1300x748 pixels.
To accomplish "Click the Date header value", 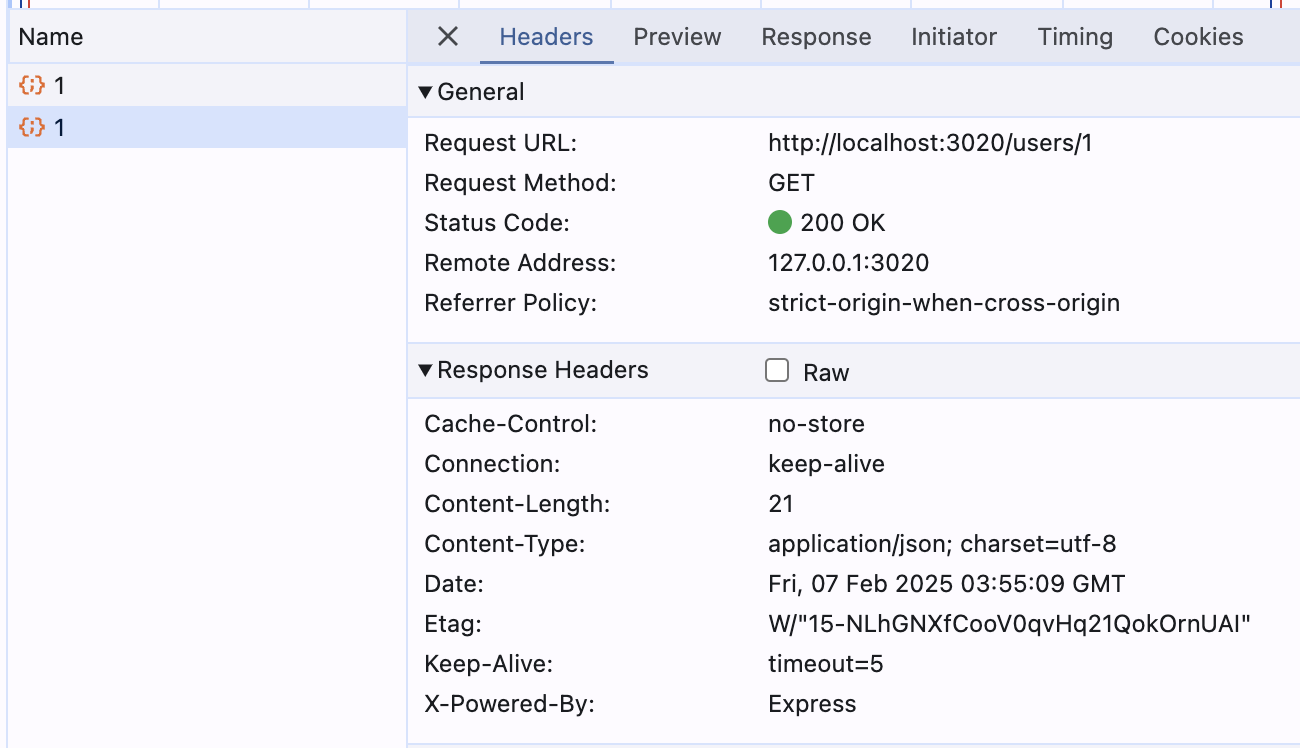I will click(x=946, y=584).
